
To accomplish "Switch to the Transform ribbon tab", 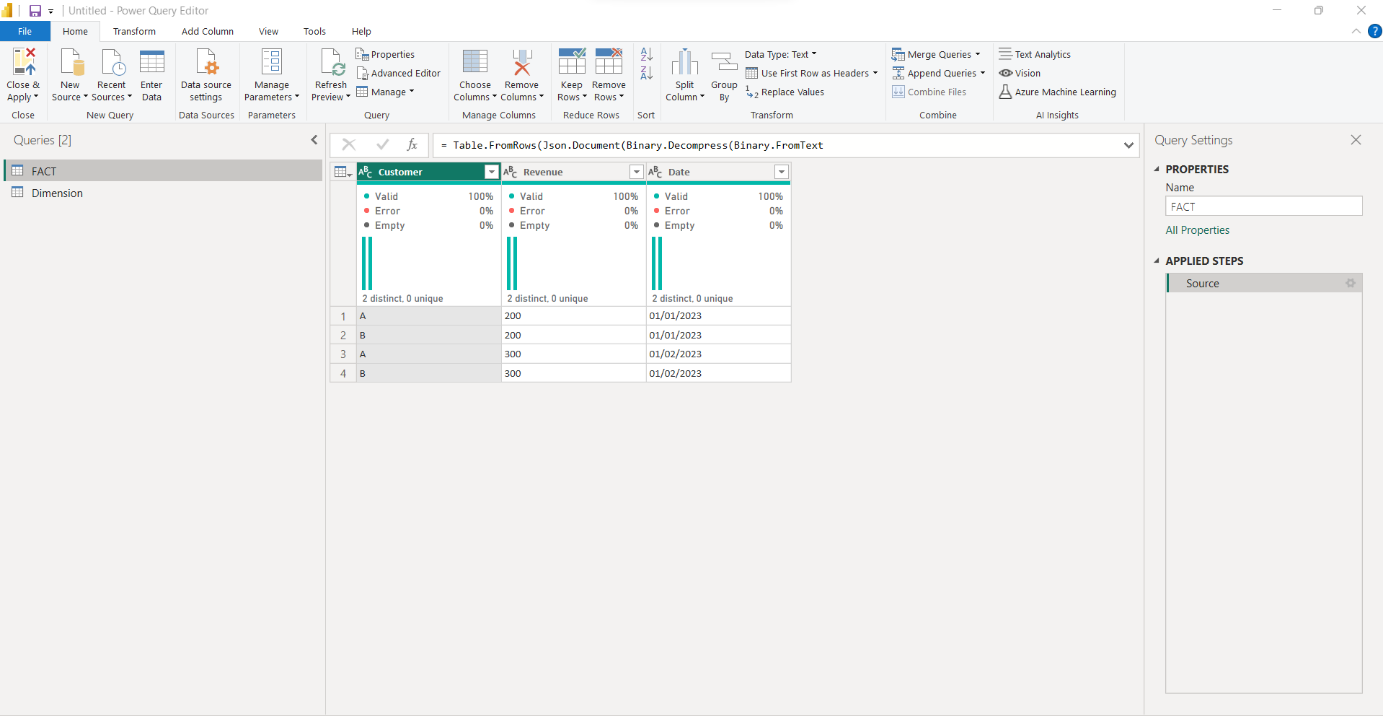I will tap(134, 31).
